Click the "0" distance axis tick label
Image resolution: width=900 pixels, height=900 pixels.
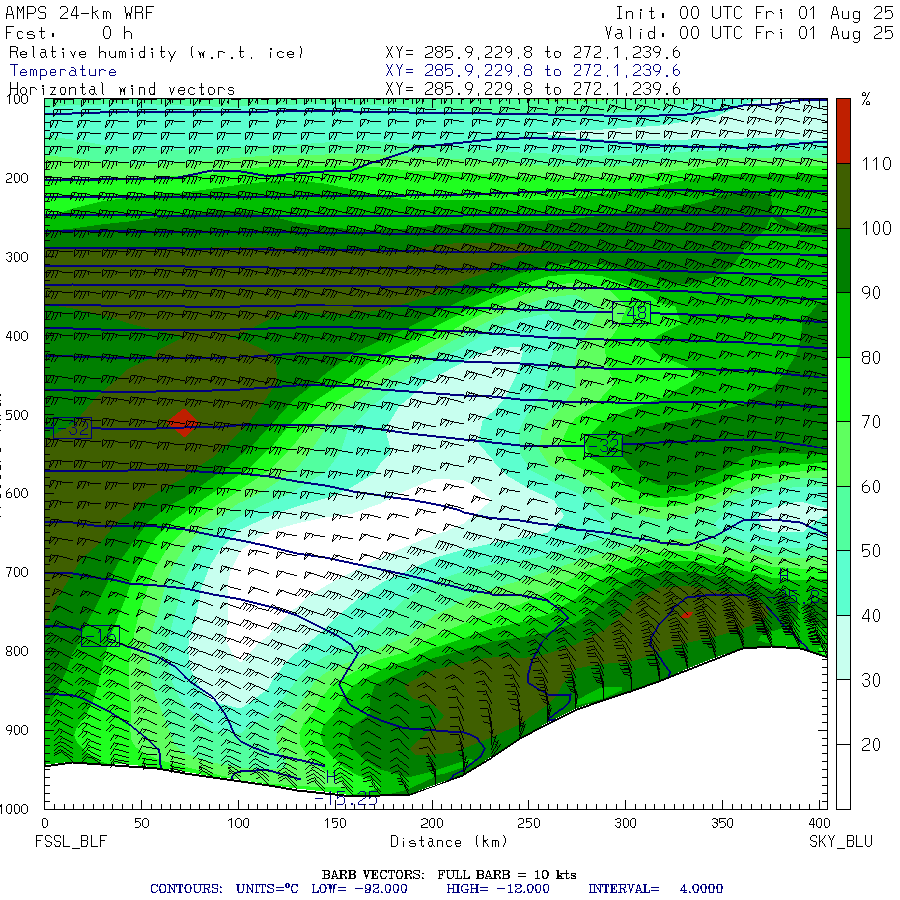point(45,823)
